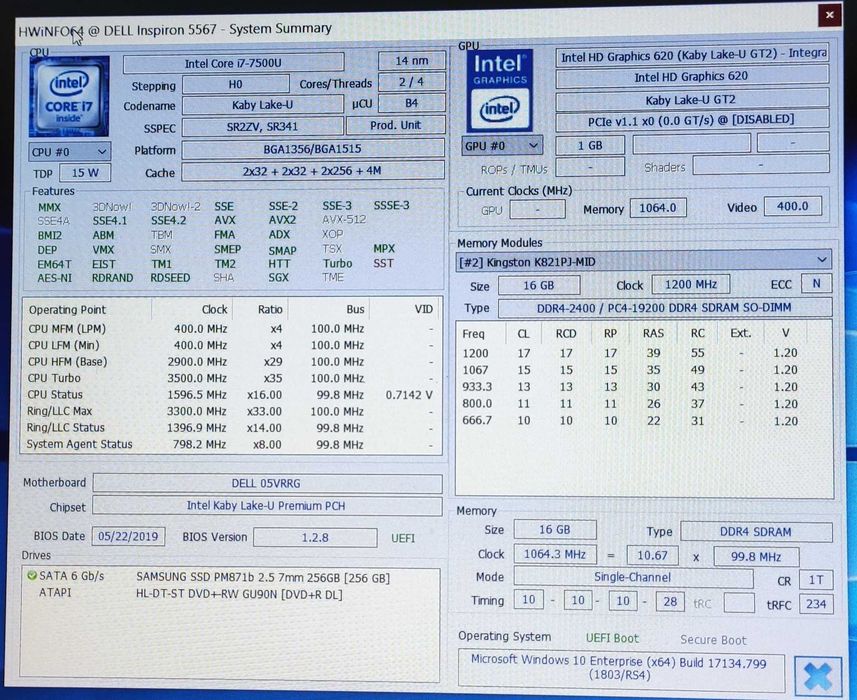Select the CPU MFM (LPM) operating point row

point(231,329)
